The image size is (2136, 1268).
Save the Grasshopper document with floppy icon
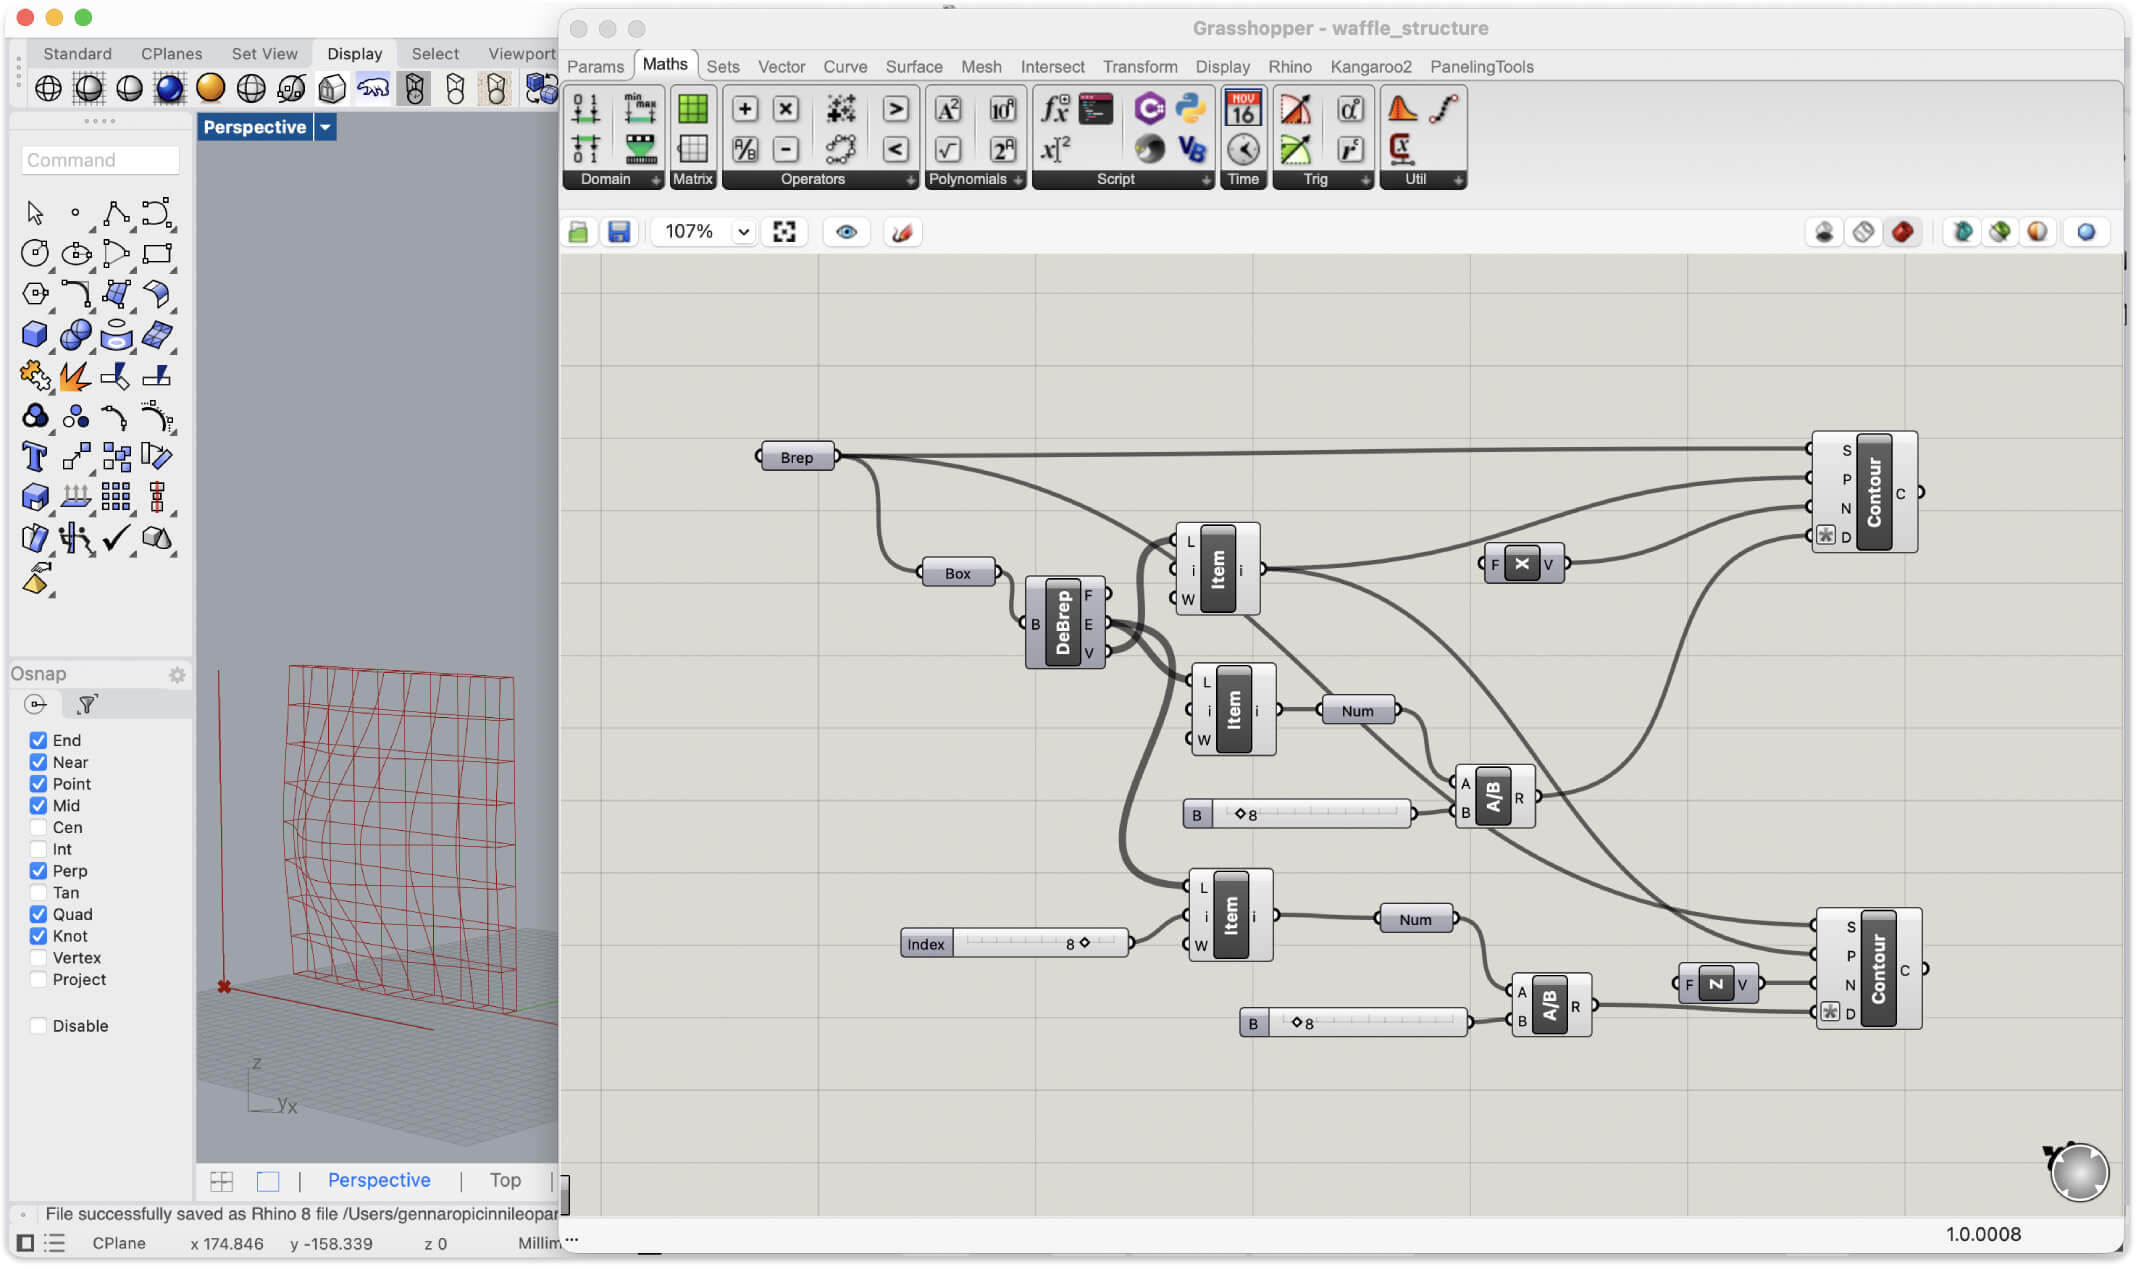tap(619, 232)
